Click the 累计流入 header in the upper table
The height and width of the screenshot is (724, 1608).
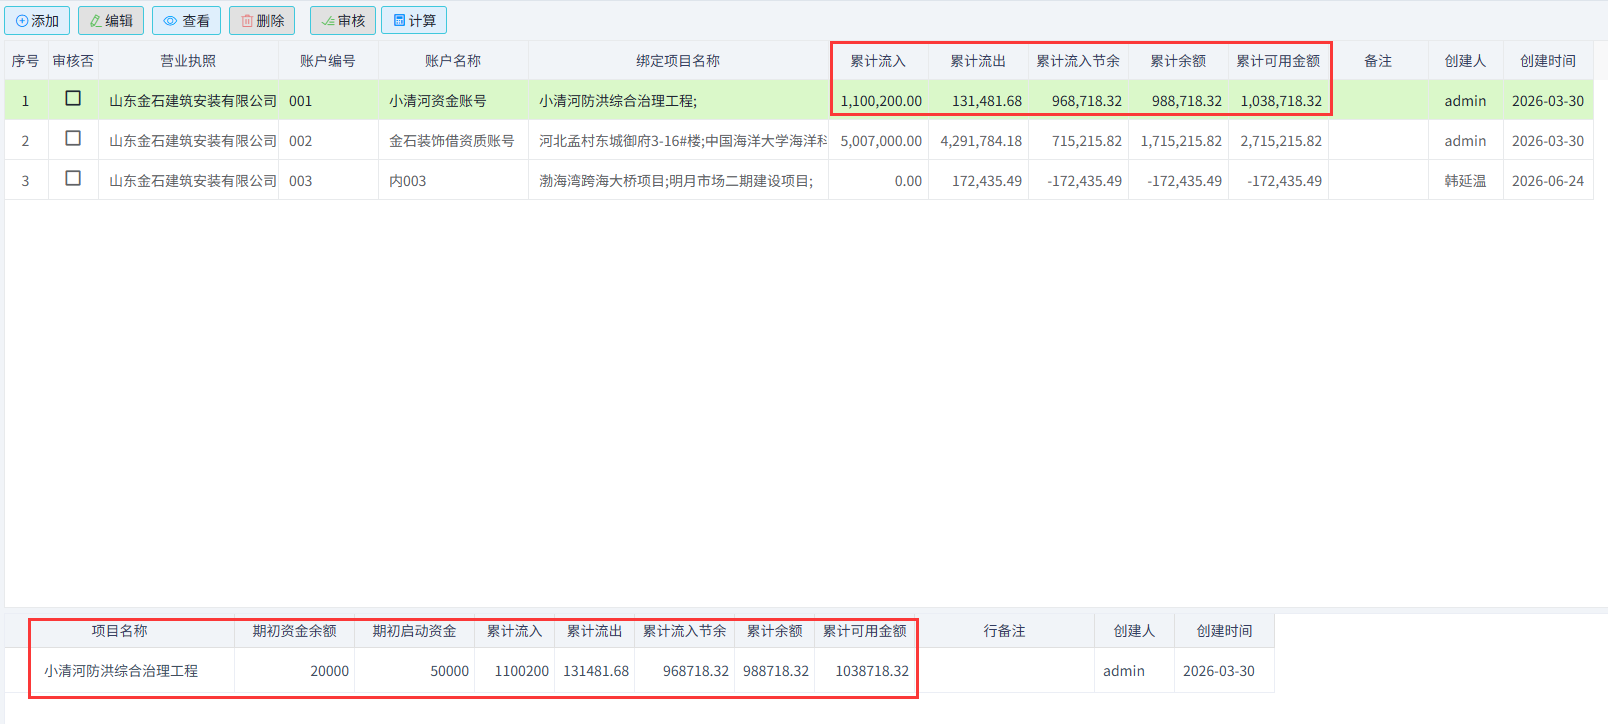click(x=878, y=61)
